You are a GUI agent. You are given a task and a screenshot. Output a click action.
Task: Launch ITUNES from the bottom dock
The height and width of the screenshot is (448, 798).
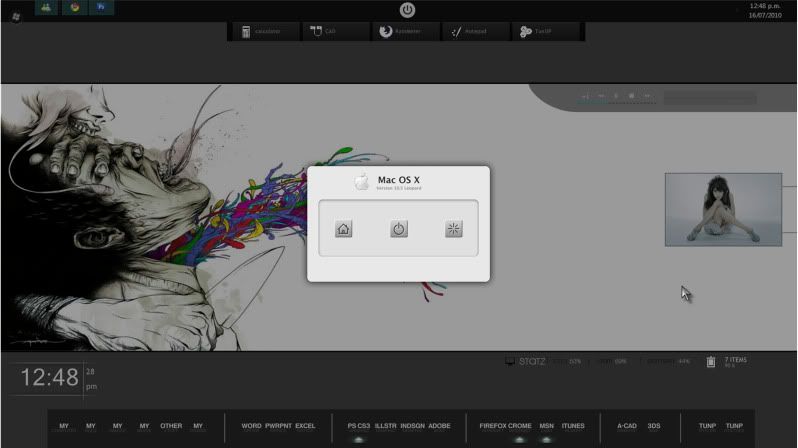tap(573, 426)
